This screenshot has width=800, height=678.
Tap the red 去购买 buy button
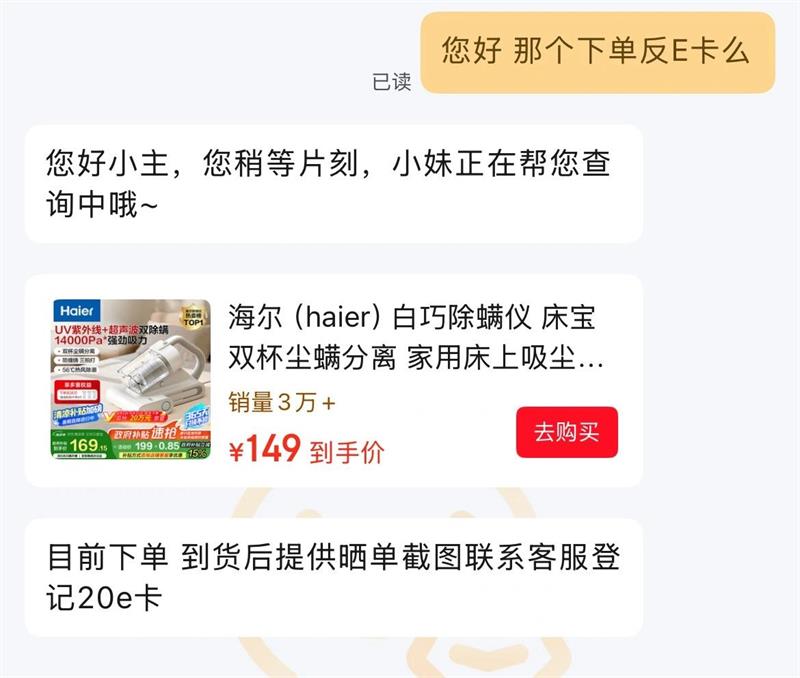coord(567,432)
